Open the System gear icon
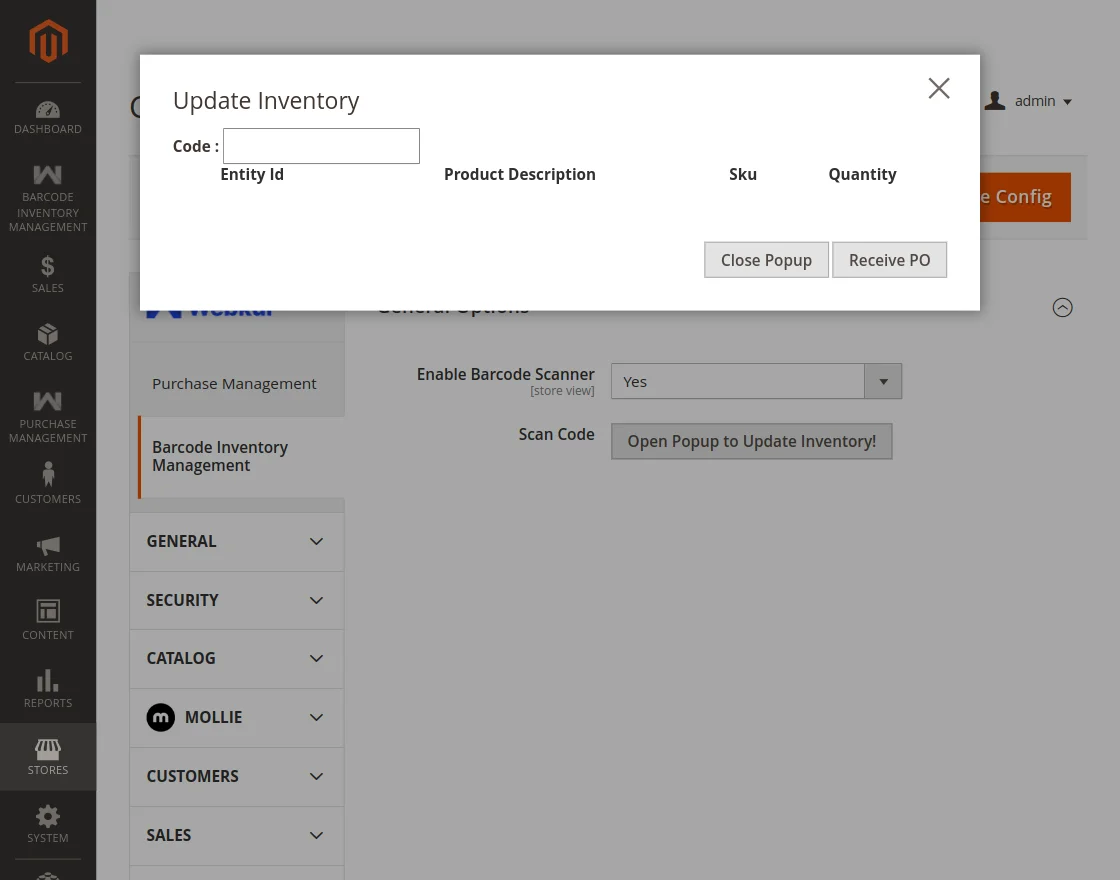1120x880 pixels. coord(48,815)
